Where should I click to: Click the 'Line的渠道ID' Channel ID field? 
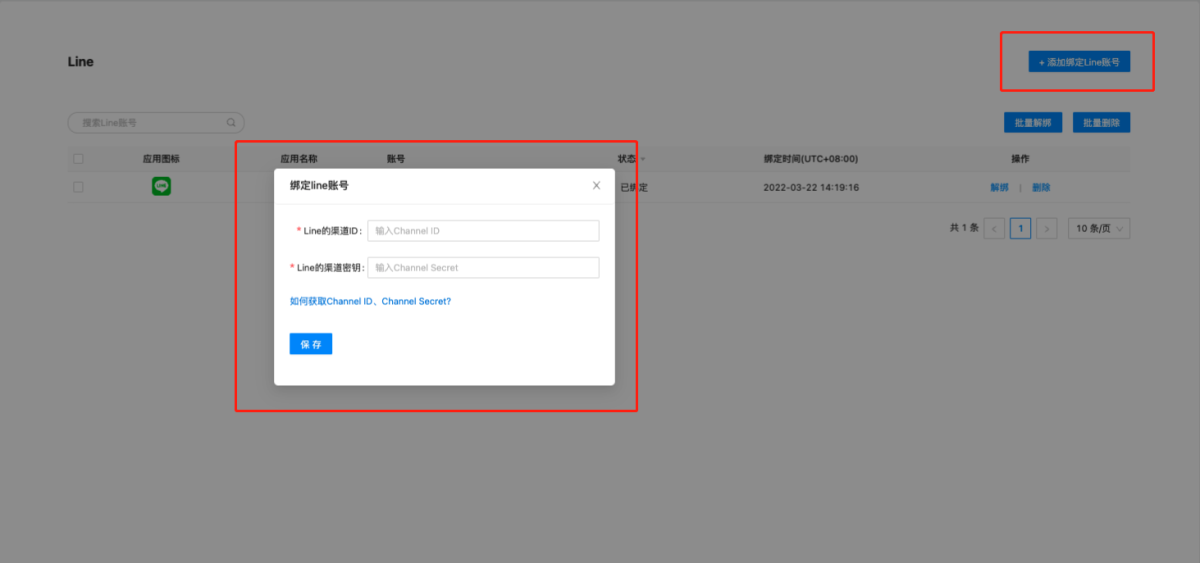click(x=483, y=231)
